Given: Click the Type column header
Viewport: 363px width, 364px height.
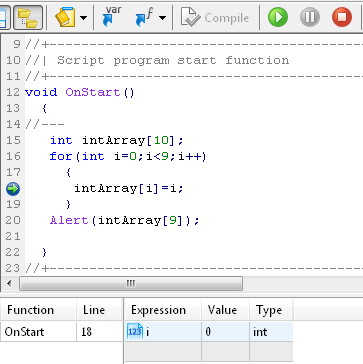Looking at the screenshot, I should [271, 310].
